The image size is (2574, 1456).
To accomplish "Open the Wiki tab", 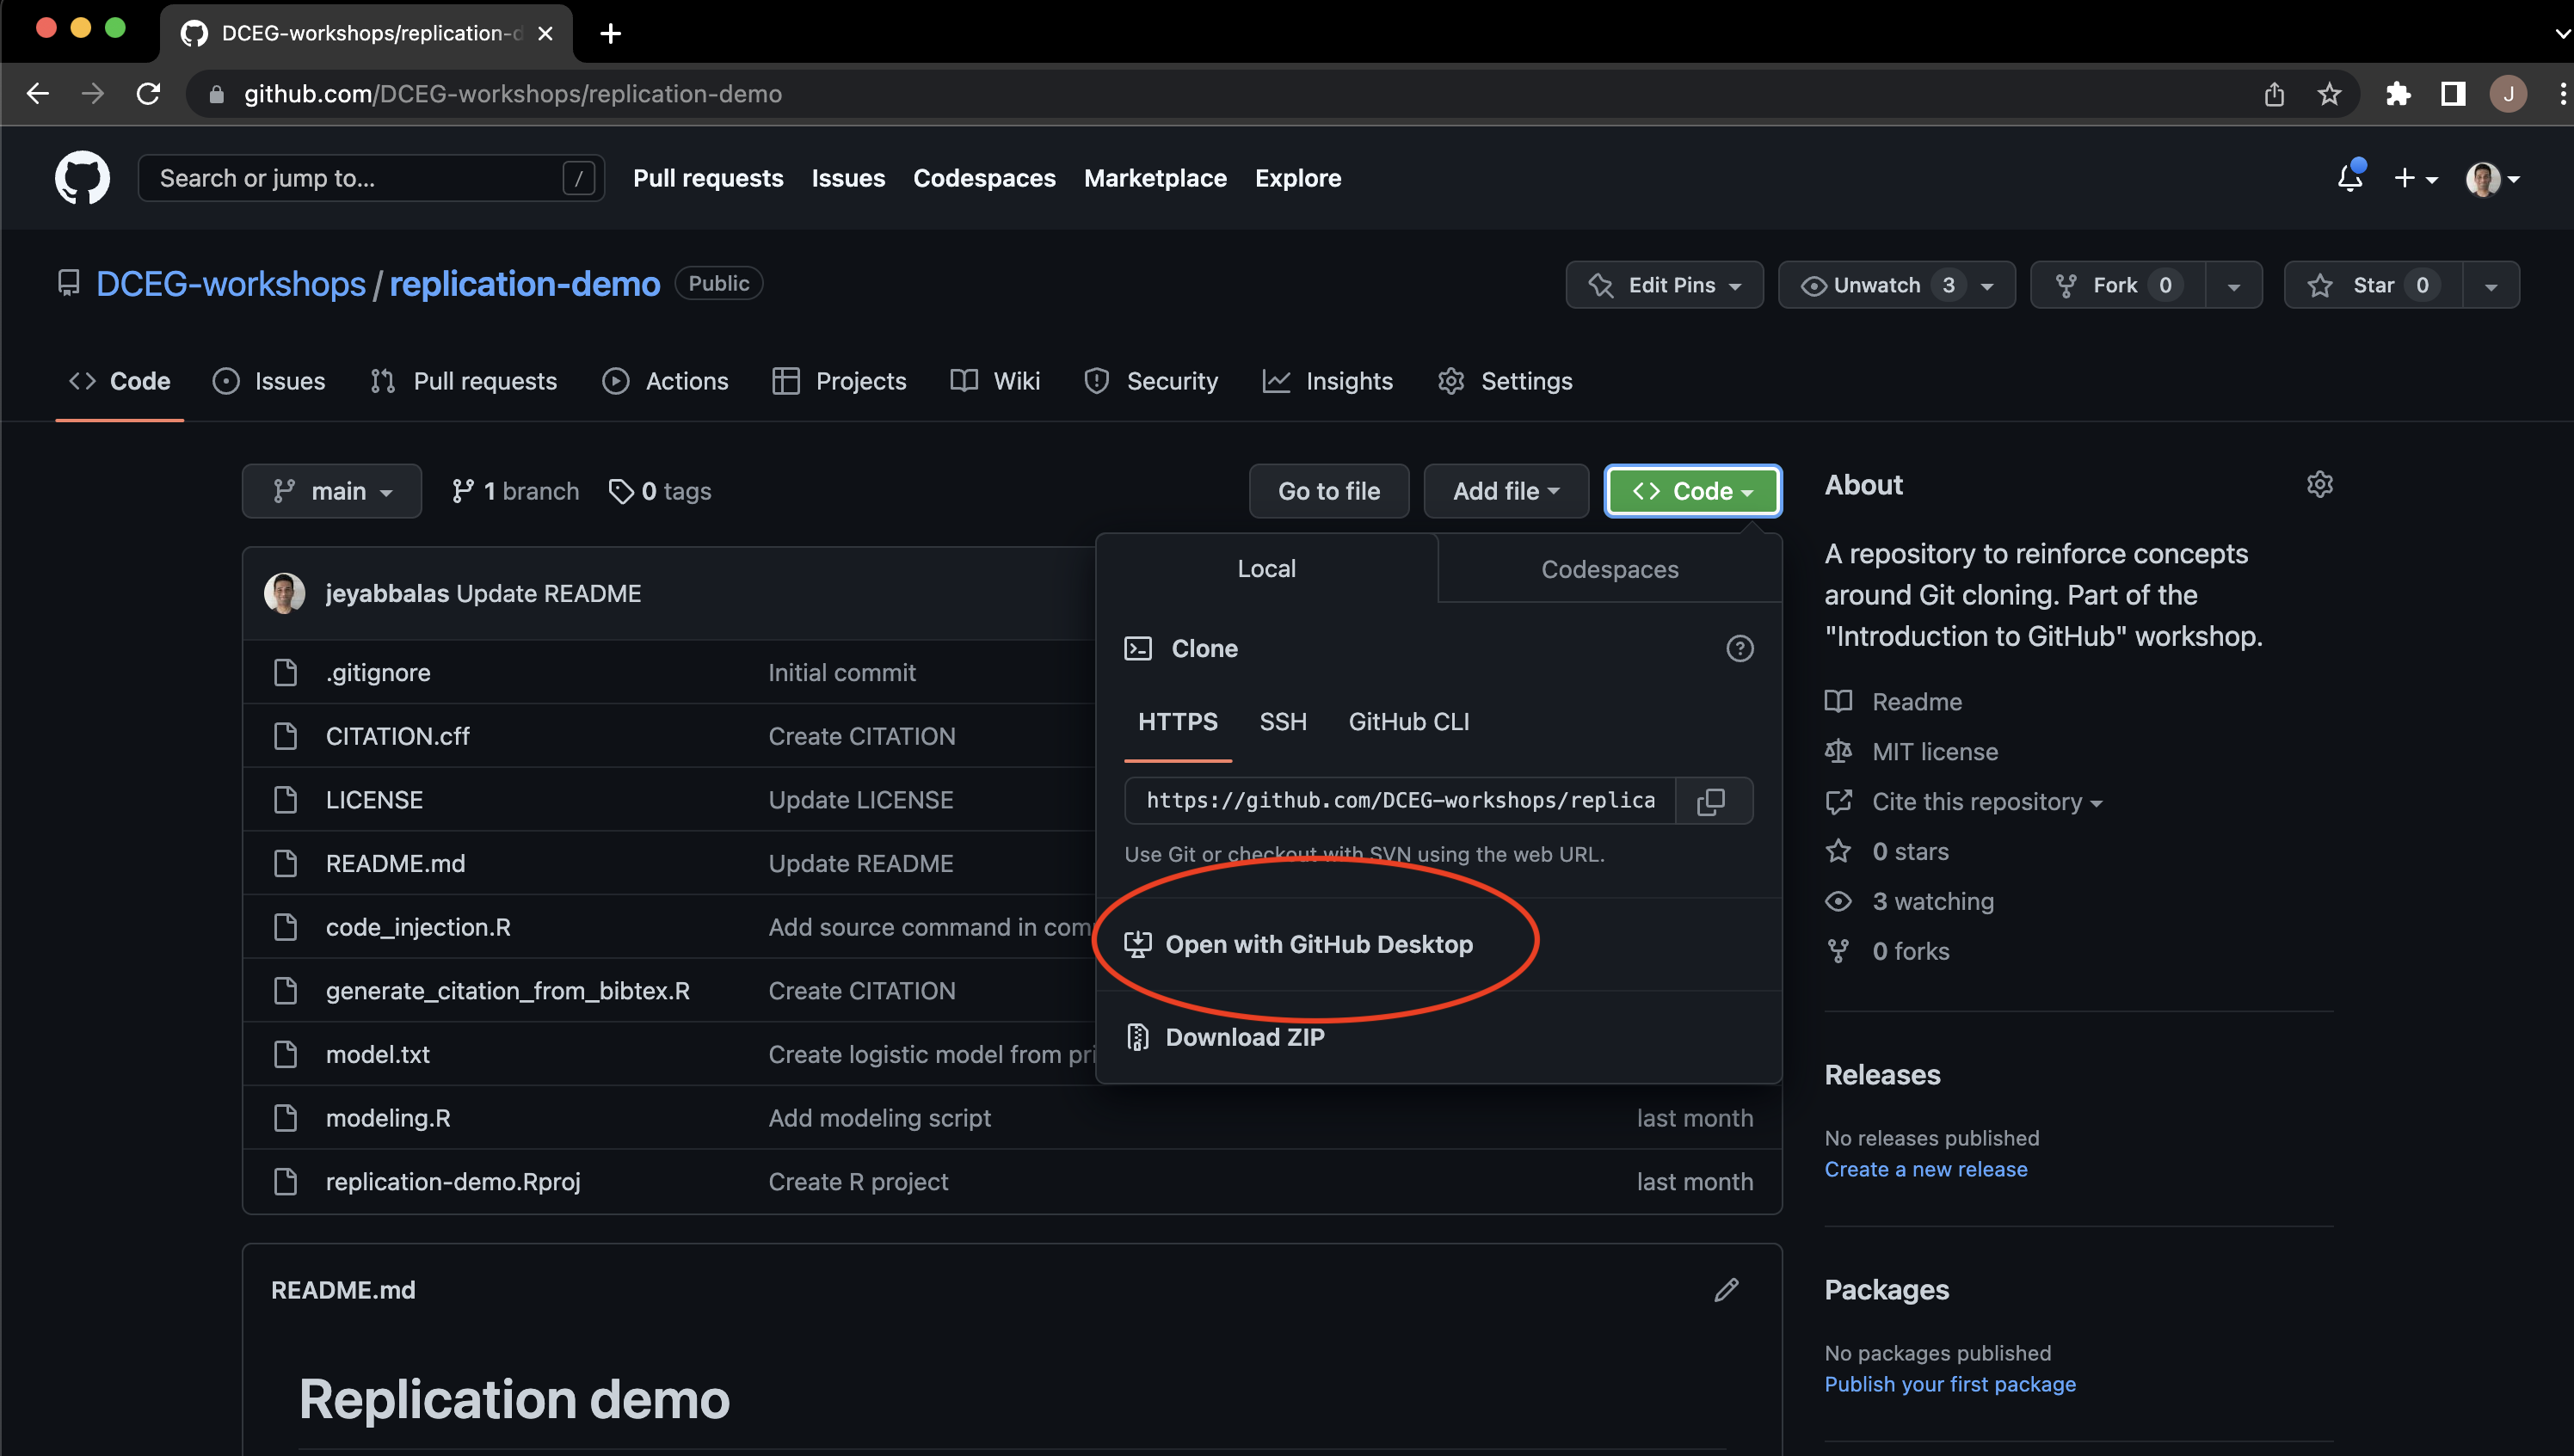I will (995, 381).
